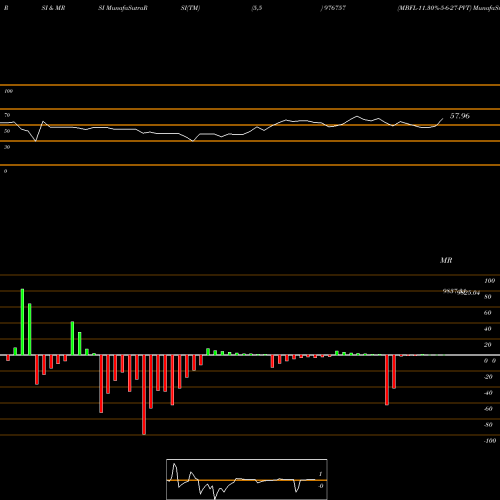500x500 pixels.
Task: Click the tallest green histogram bar
Action: 22,322
